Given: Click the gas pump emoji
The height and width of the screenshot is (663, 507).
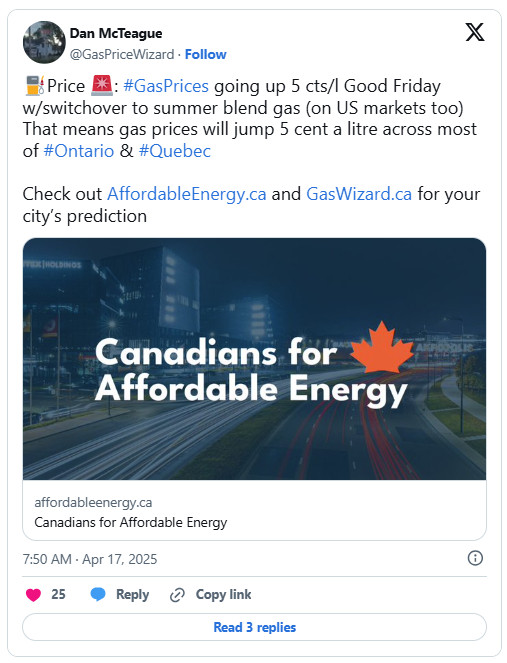Looking at the screenshot, I should pyautogui.click(x=34, y=85).
